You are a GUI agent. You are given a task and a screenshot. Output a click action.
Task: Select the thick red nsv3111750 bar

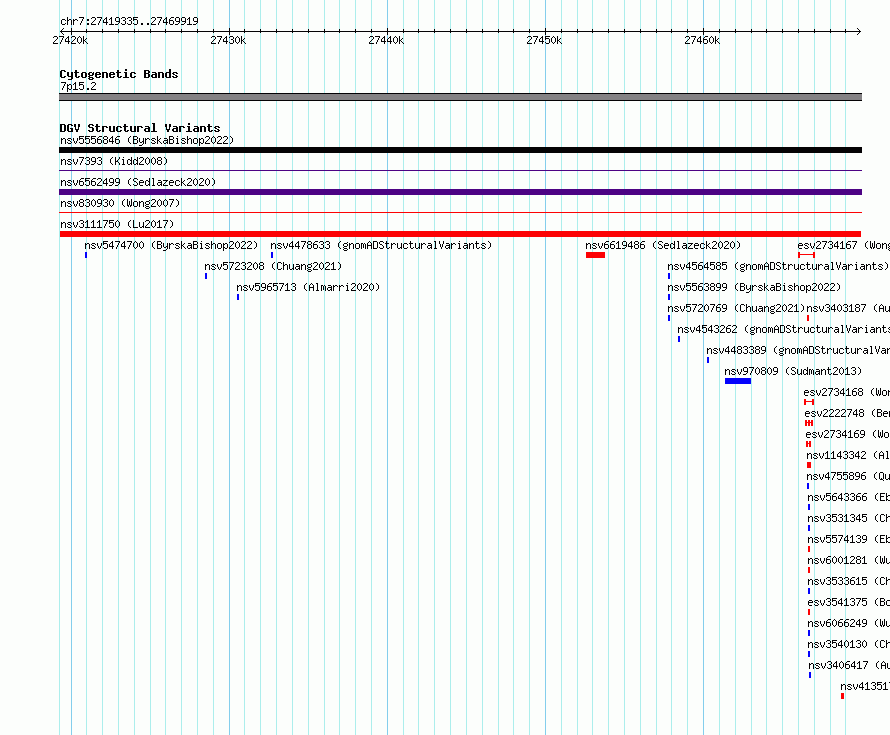coord(460,234)
